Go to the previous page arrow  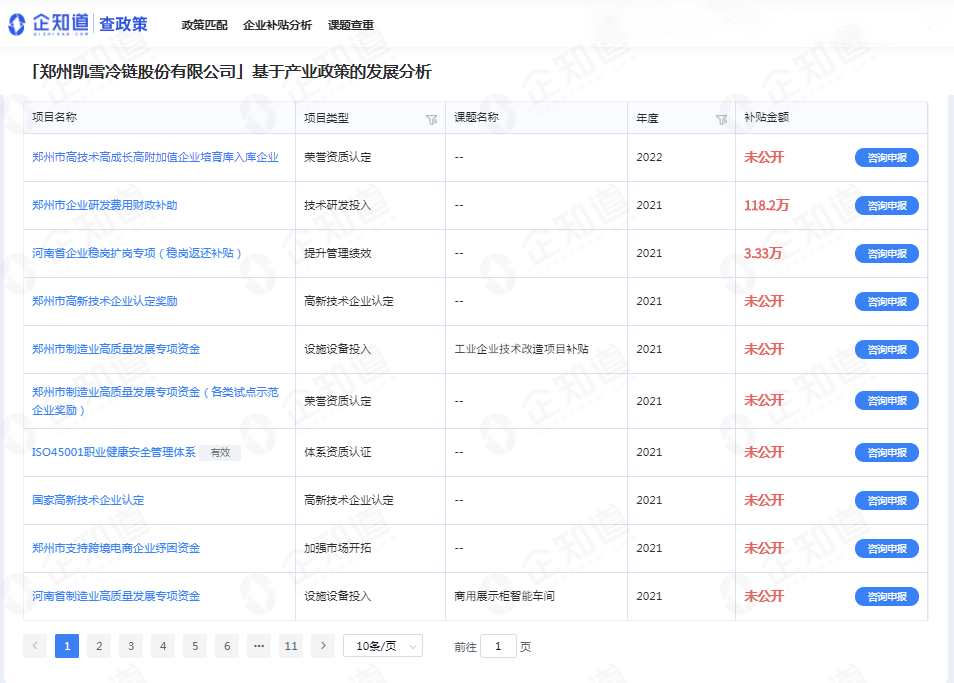click(35, 646)
